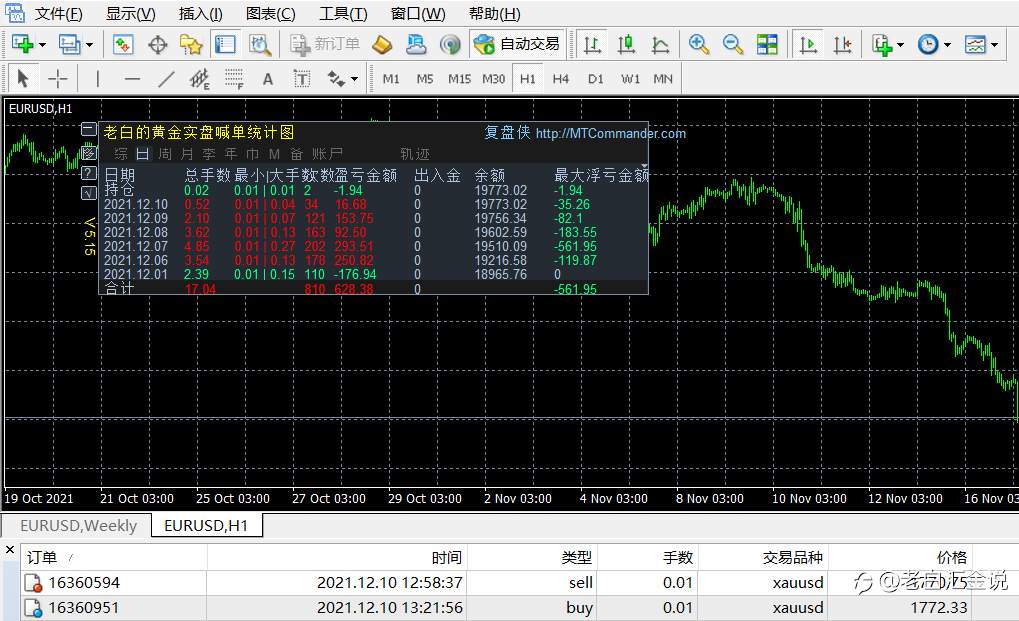Open the Strategy Tester magnifier icon
The width and height of the screenshot is (1019, 621).
click(259, 44)
